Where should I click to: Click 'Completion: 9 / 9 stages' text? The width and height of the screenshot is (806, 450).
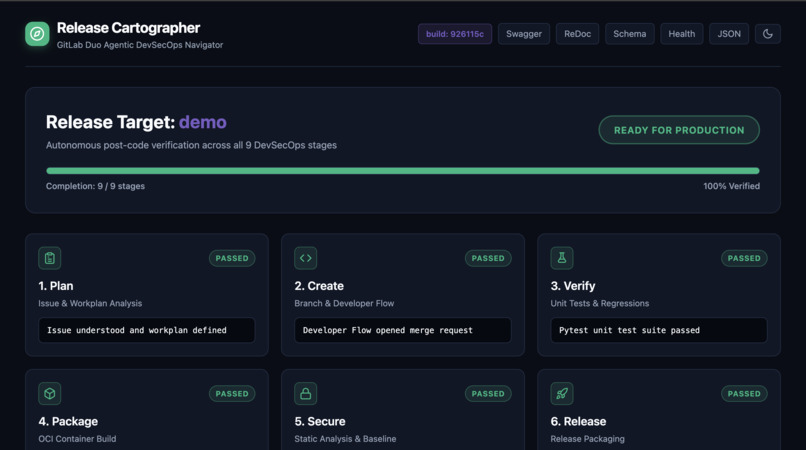click(96, 186)
